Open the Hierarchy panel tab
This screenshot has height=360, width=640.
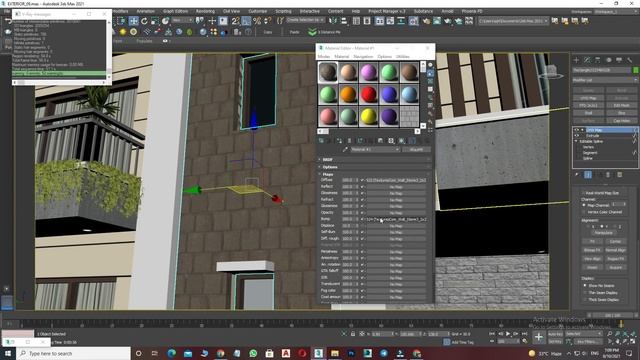[x=598, y=60]
